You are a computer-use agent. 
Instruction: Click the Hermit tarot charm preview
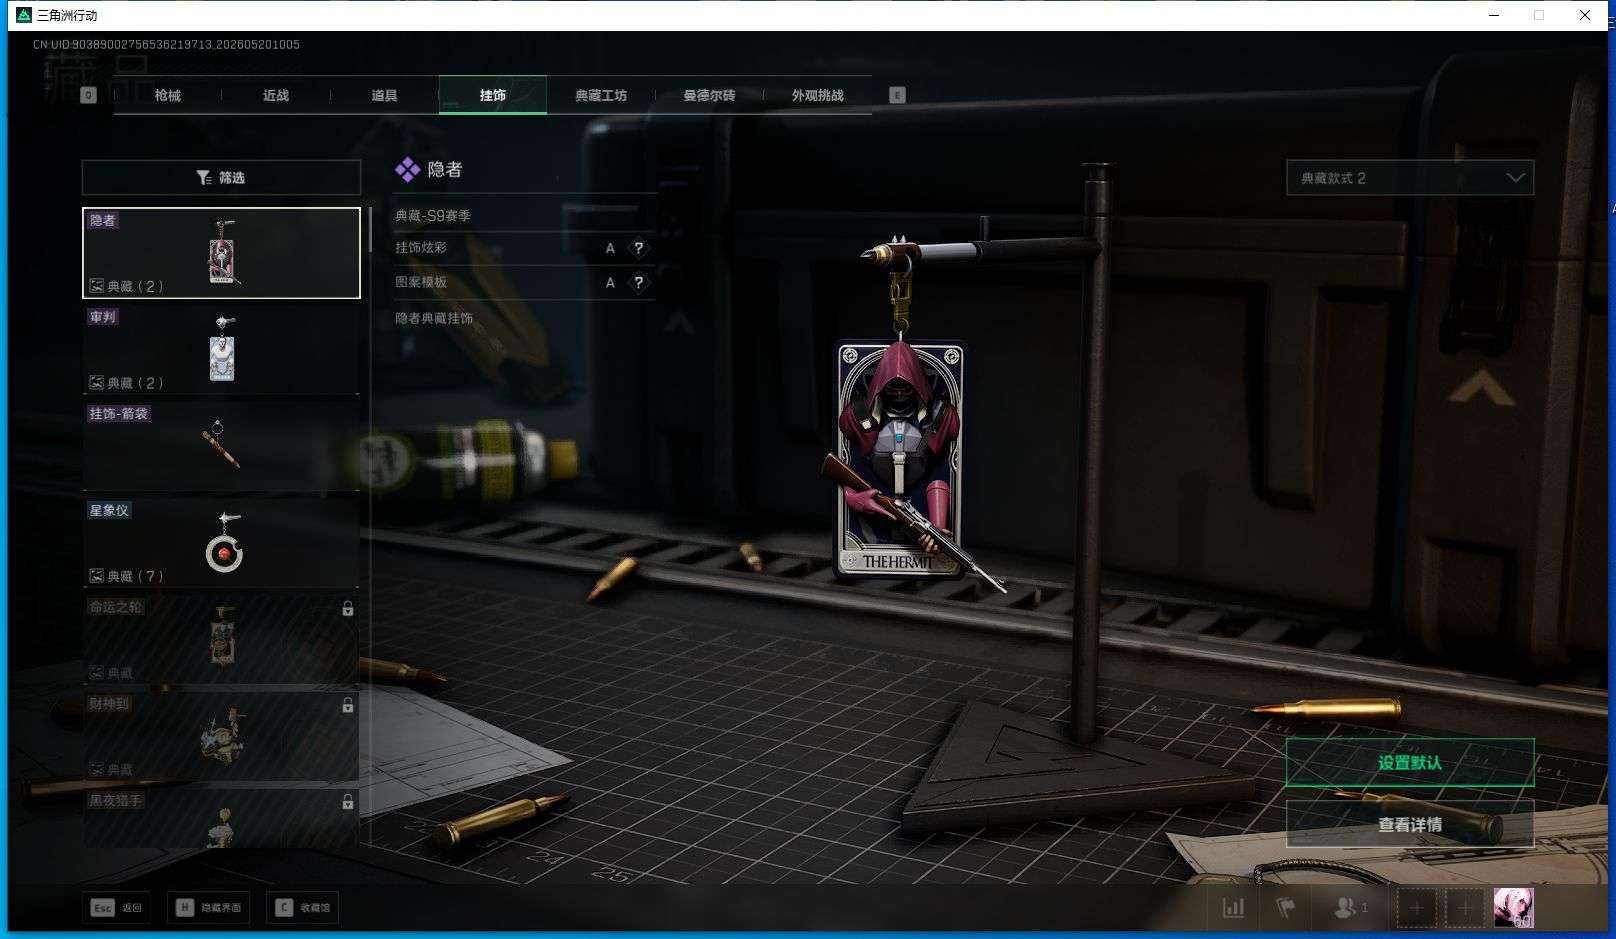900,461
